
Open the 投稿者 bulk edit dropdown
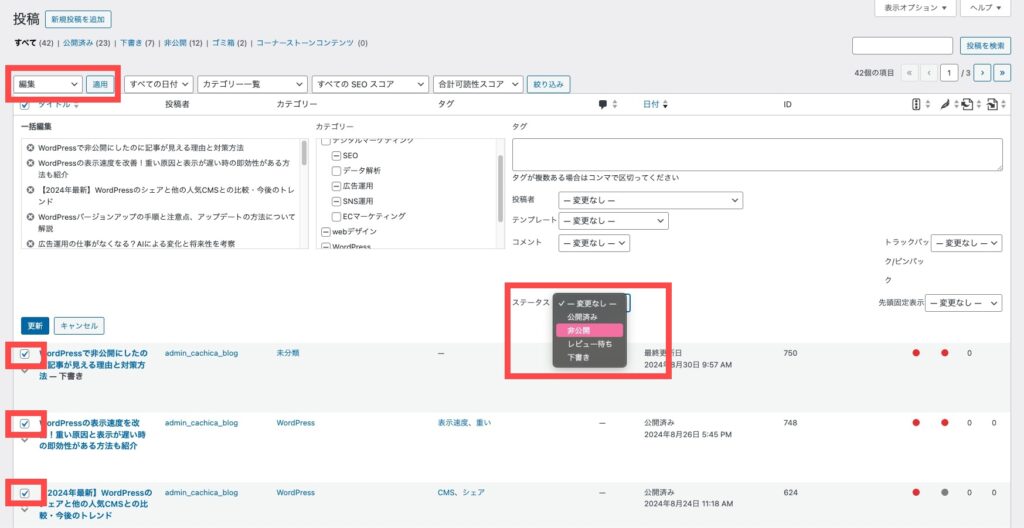coord(650,200)
